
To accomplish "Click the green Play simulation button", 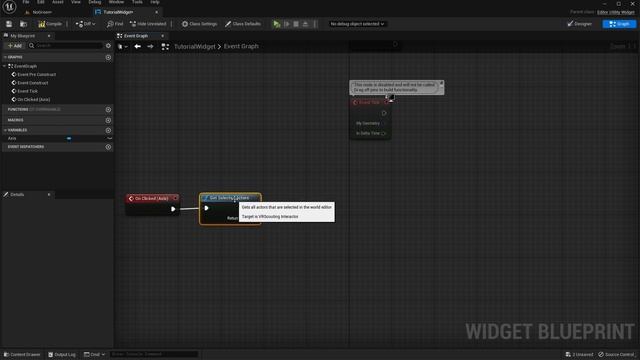I will 277,24.
